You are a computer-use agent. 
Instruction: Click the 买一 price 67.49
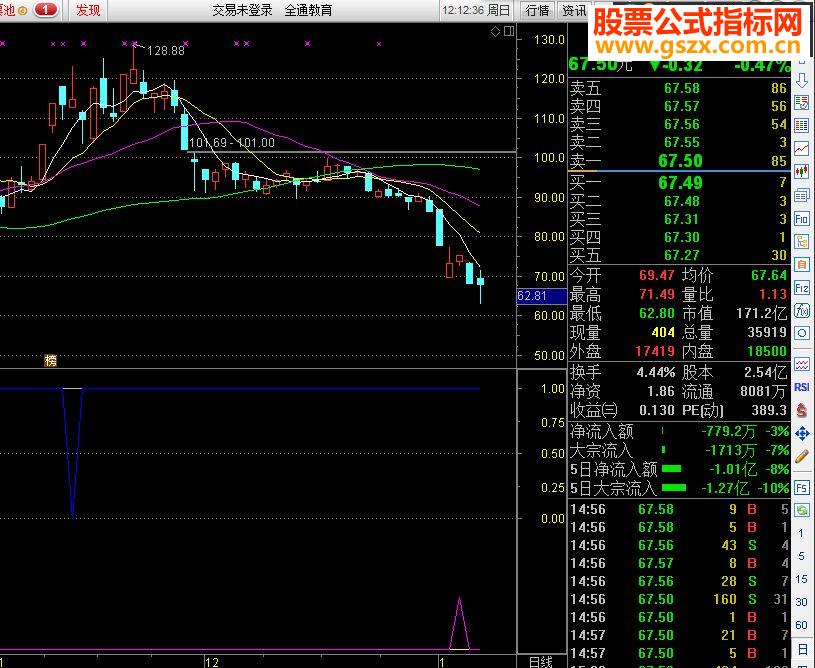point(680,182)
